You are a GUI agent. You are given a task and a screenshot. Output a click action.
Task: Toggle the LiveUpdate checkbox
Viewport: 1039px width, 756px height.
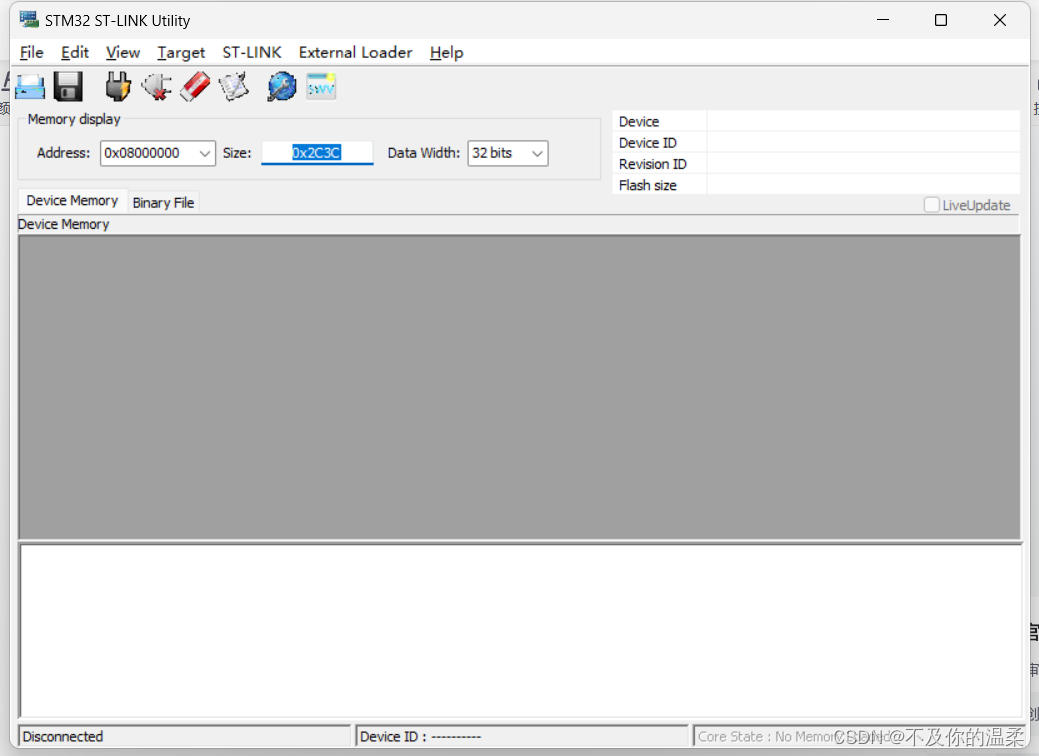(x=931, y=205)
